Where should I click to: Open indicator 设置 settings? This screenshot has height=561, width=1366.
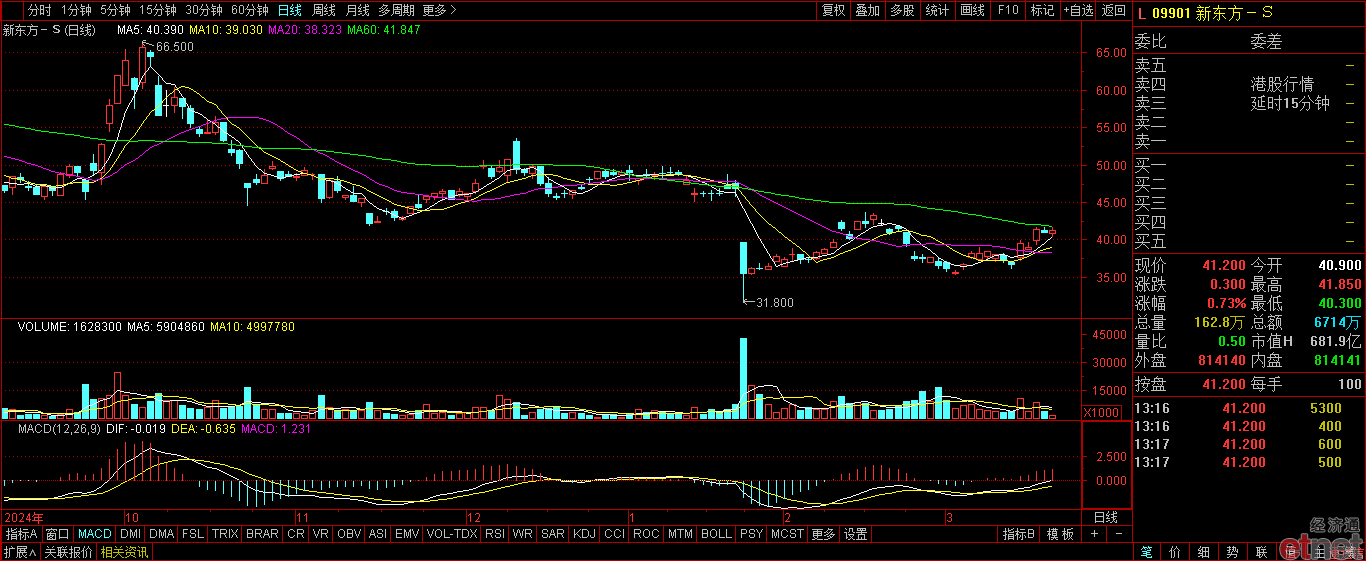coord(855,534)
